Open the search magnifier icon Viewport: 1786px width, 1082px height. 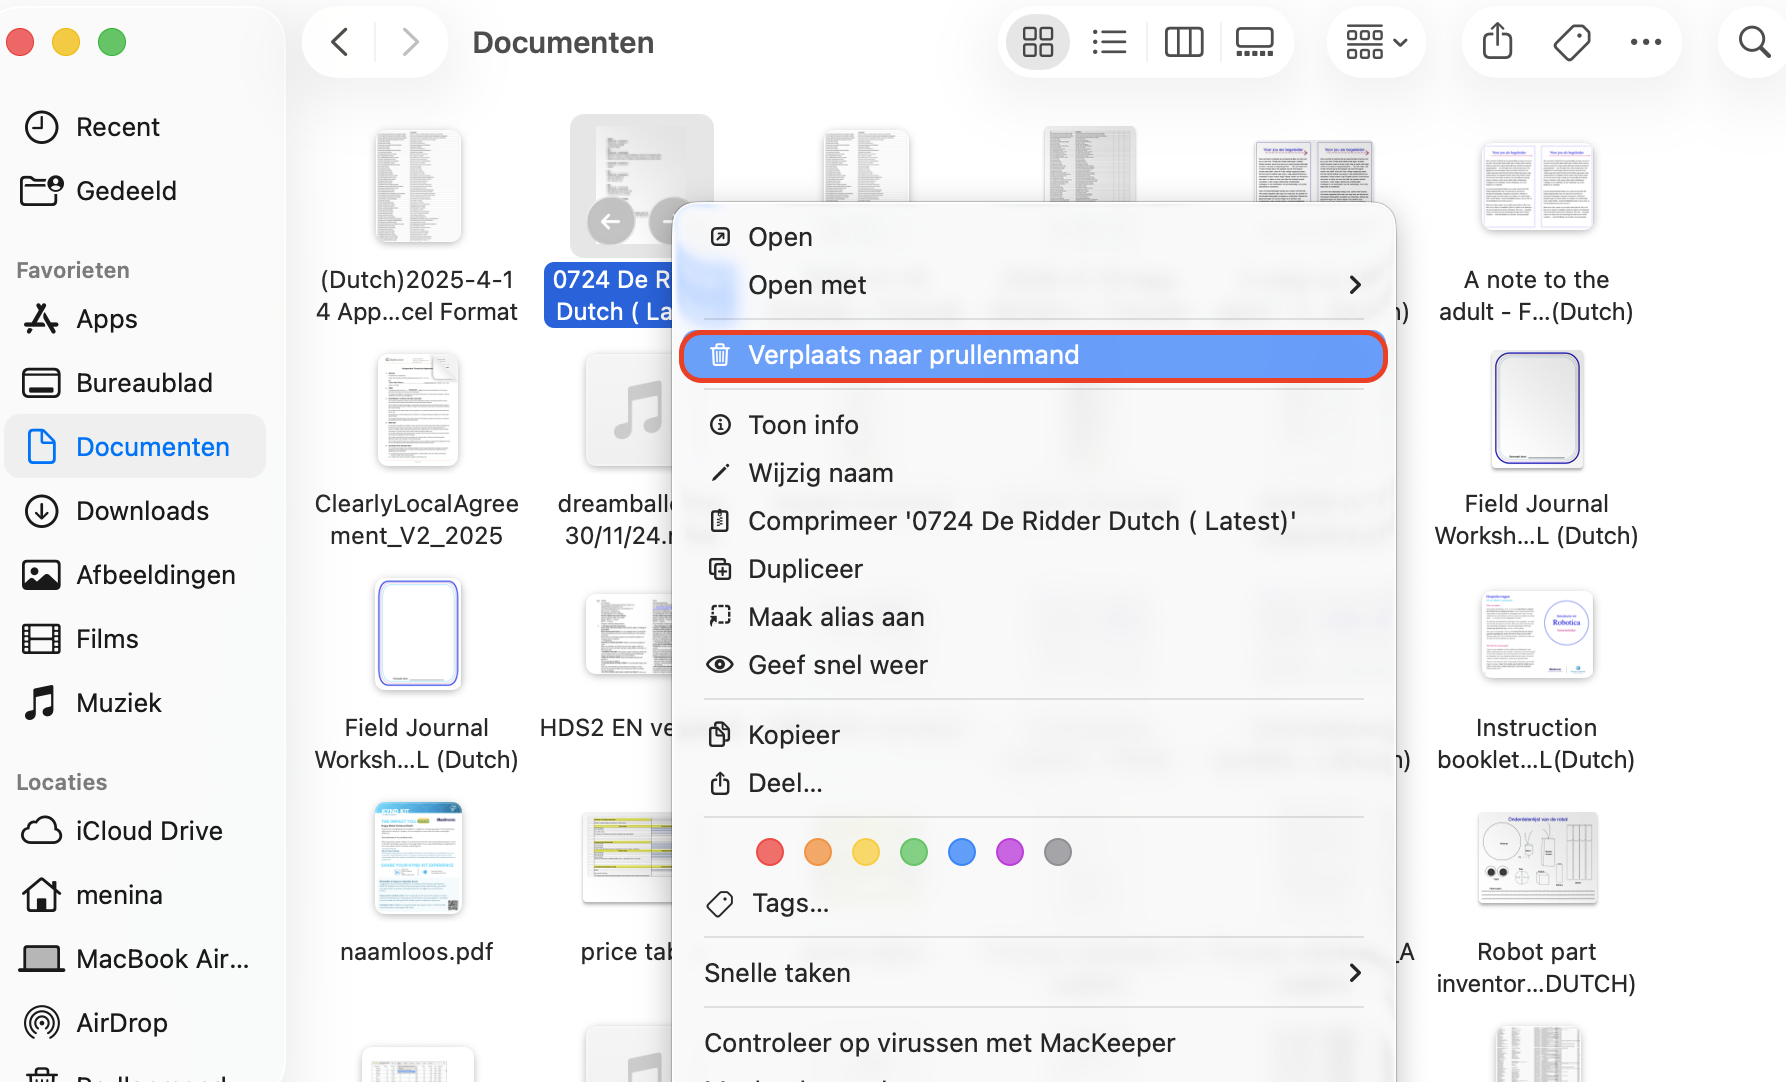tap(1754, 42)
